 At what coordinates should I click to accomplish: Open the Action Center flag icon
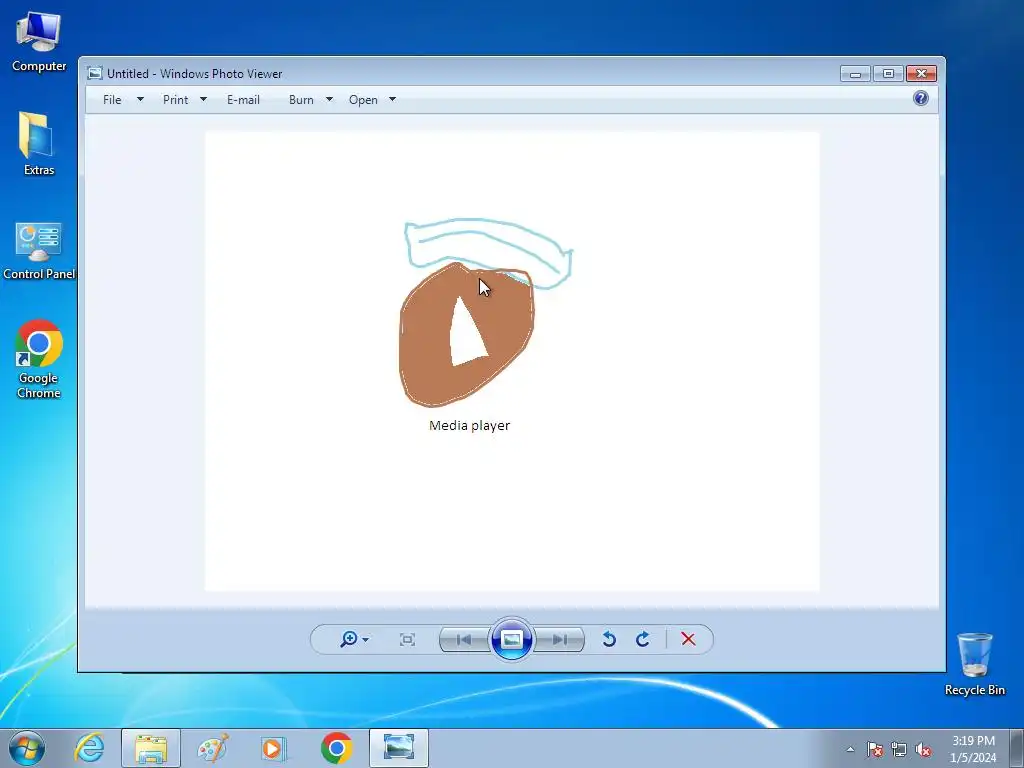point(874,749)
